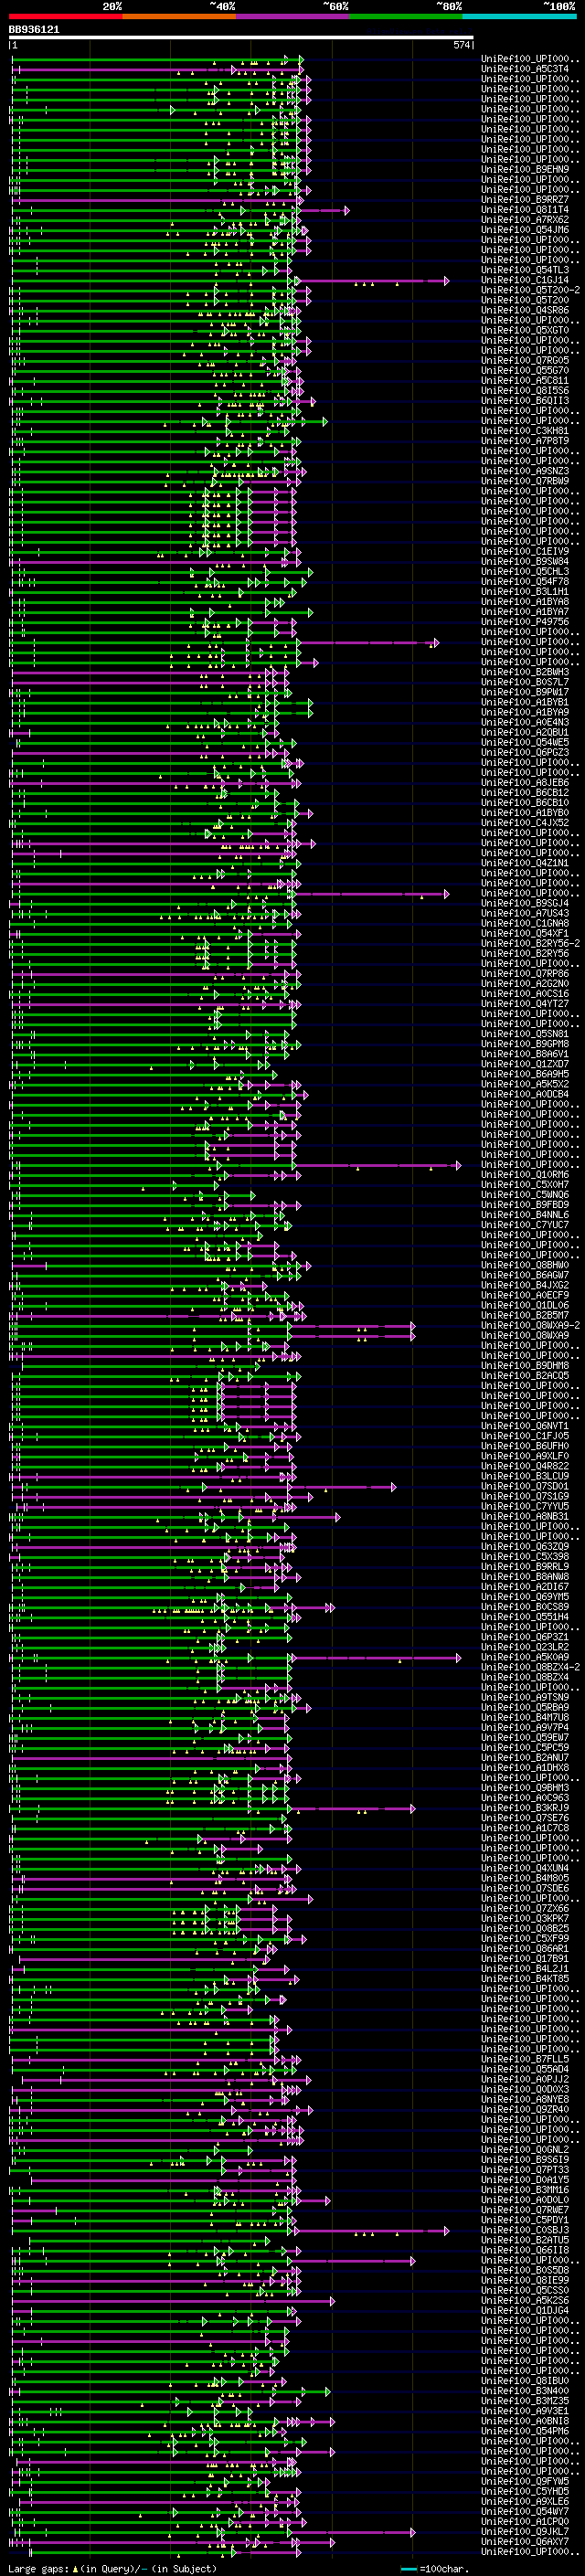Select the UniRef100_C7YYU5 label
This screenshot has height=2576, width=585.
click(x=525, y=1507)
